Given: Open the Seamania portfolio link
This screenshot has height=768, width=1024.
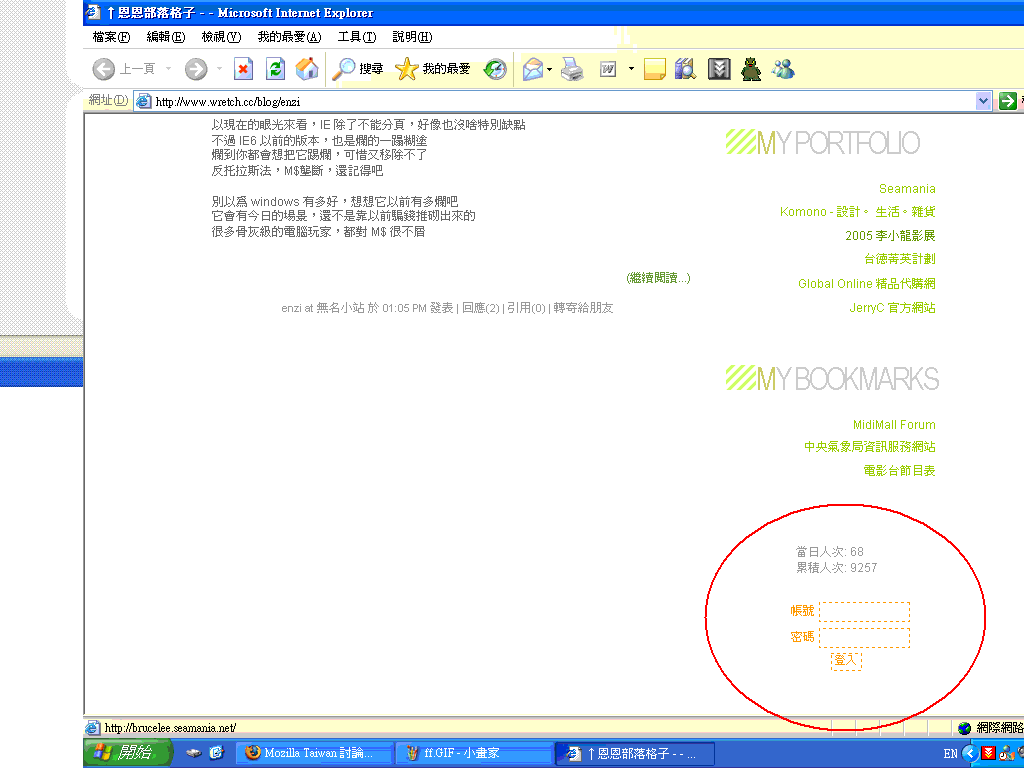Looking at the screenshot, I should click(x=907, y=189).
